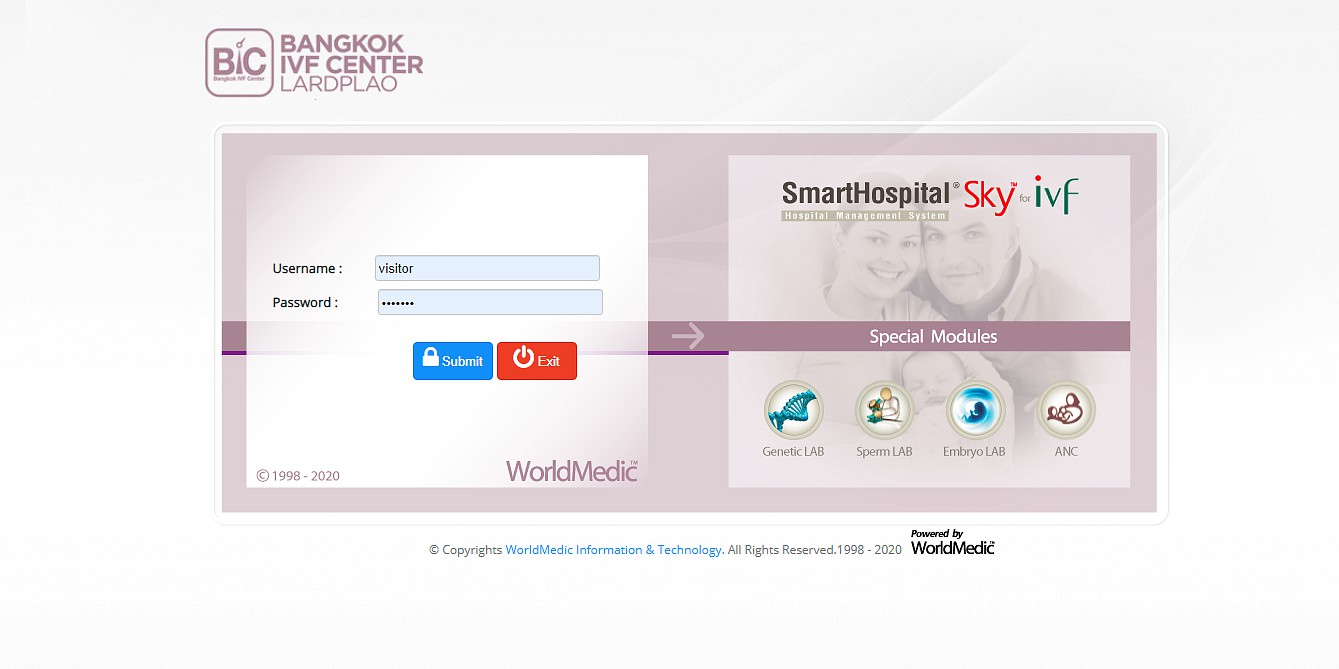Click the Bangkok IVF Center Lardplao logo

point(314,63)
